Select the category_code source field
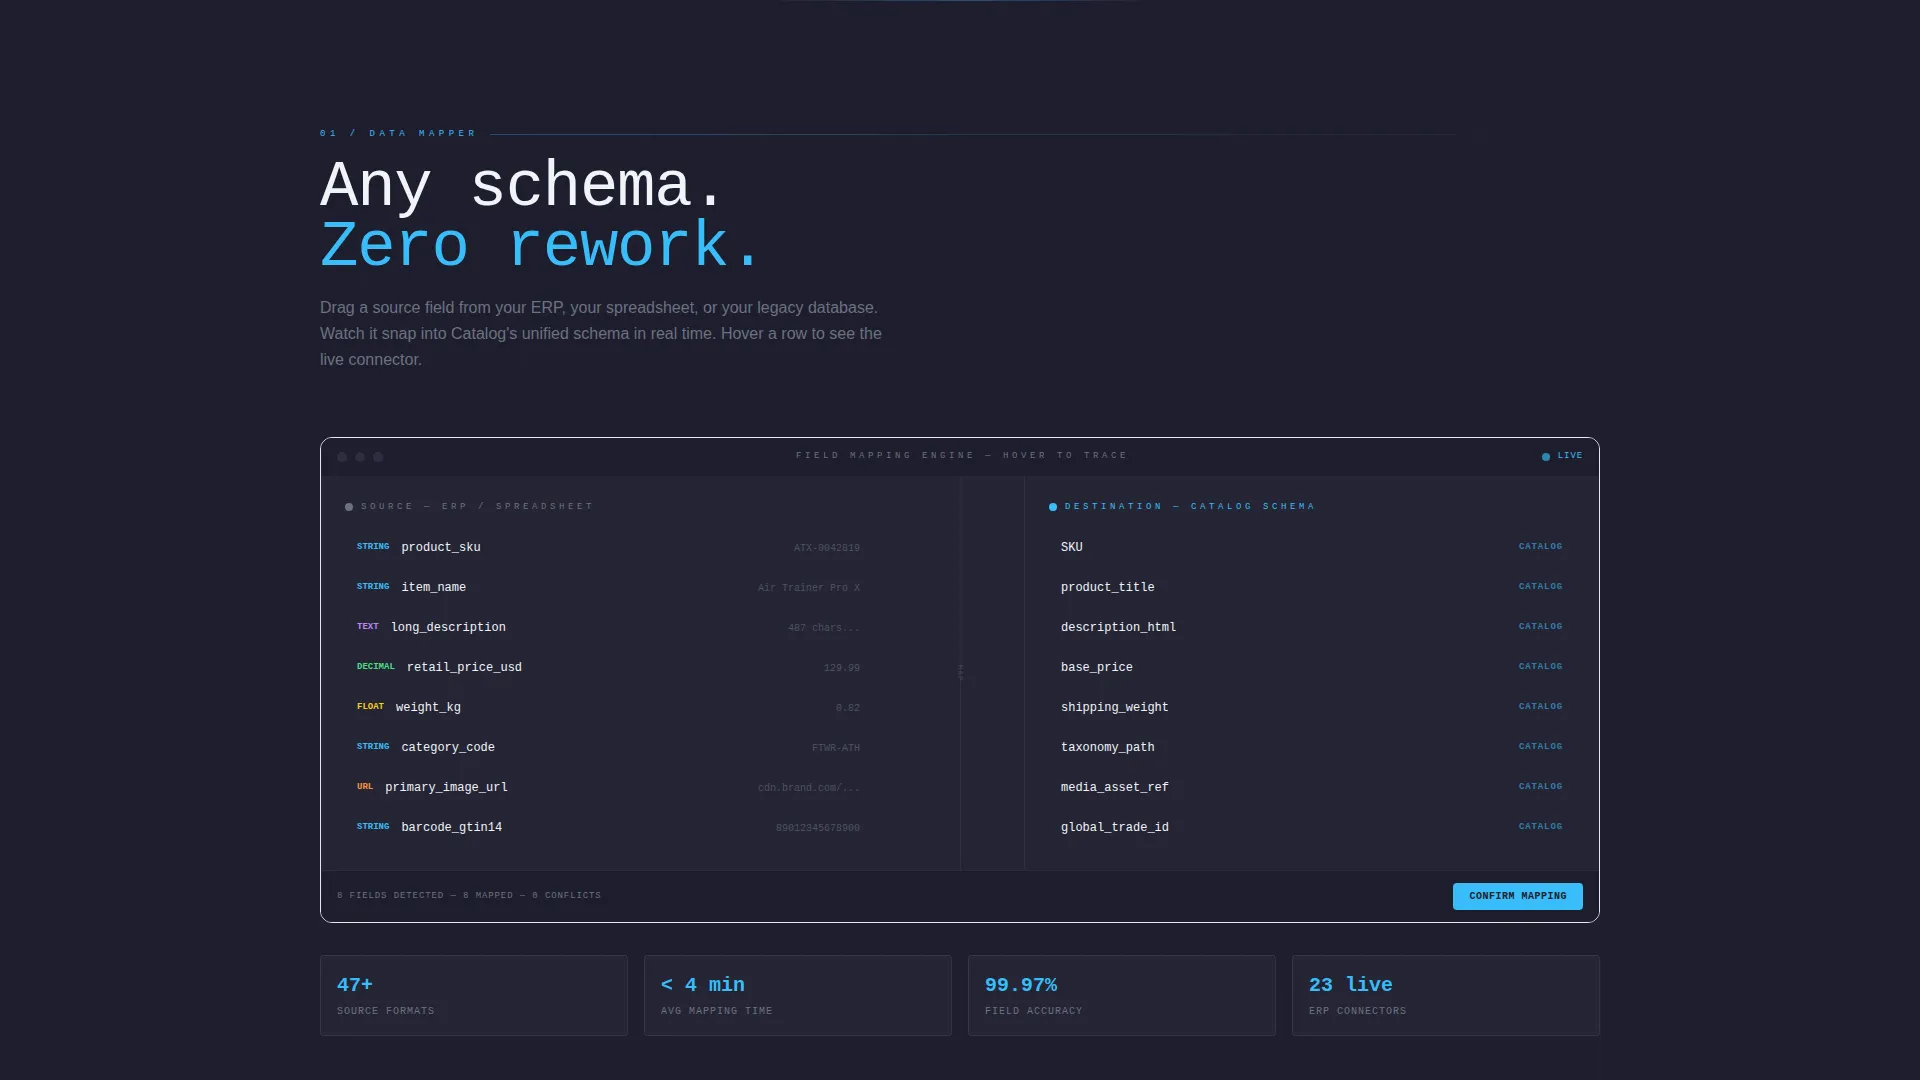This screenshot has height=1080, width=1920. click(x=608, y=747)
